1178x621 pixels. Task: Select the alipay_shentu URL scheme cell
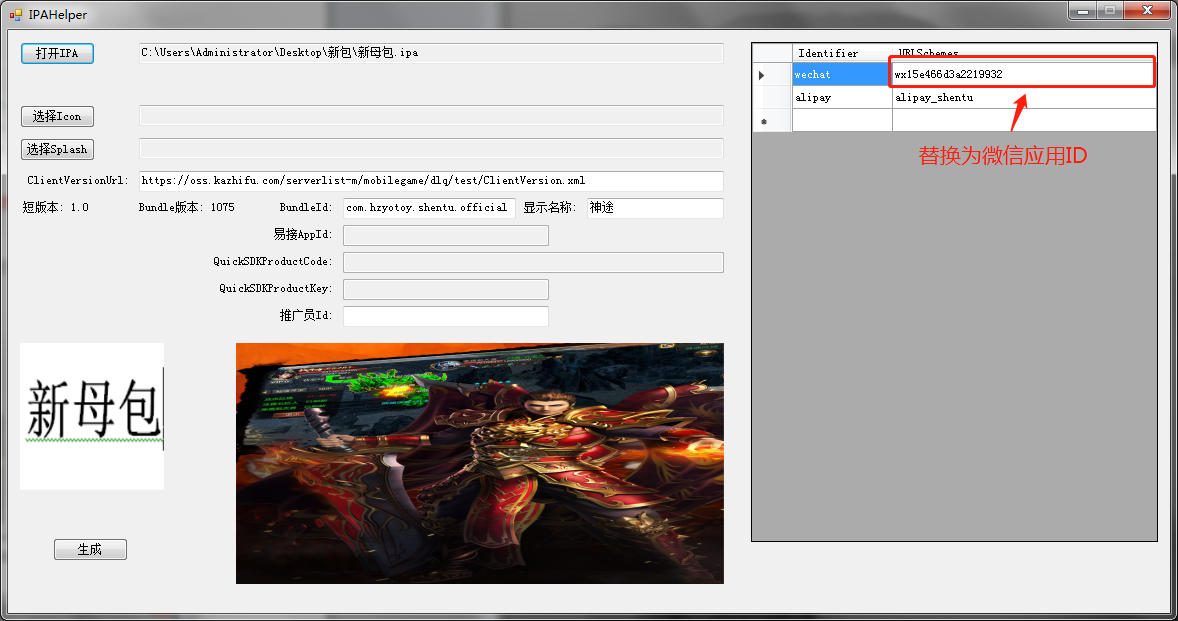pos(1024,98)
